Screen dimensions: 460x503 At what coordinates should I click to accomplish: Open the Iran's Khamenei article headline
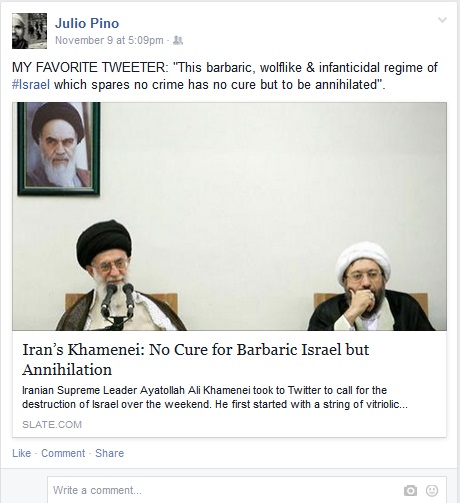(196, 359)
